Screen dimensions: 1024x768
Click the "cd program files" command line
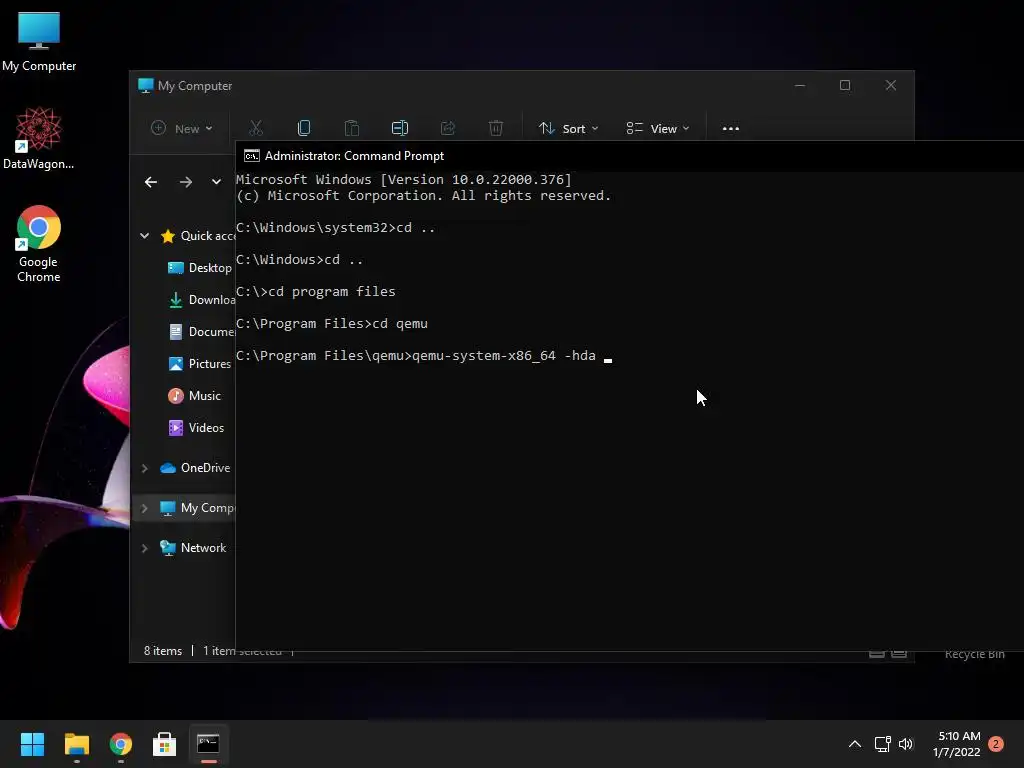click(315, 292)
